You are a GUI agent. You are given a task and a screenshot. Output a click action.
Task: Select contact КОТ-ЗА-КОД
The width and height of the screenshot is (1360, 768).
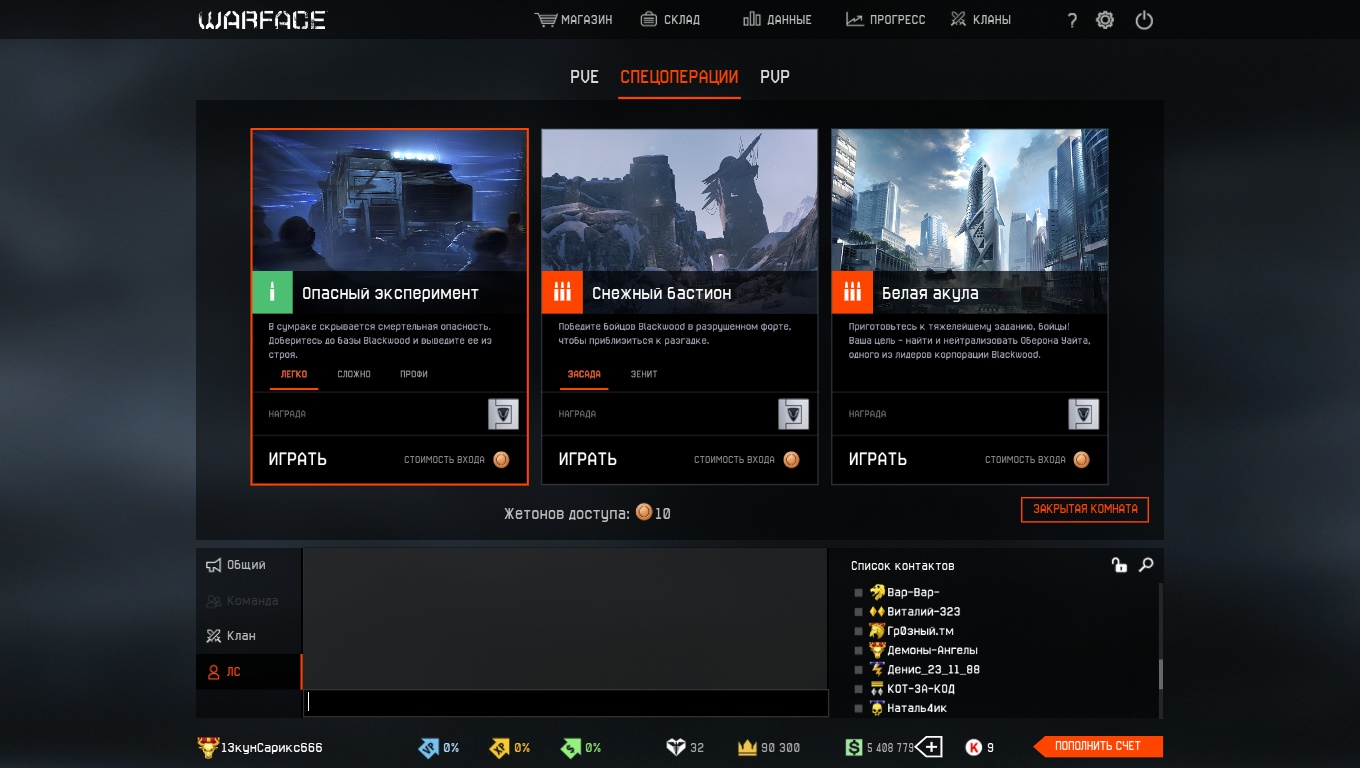[x=921, y=689]
